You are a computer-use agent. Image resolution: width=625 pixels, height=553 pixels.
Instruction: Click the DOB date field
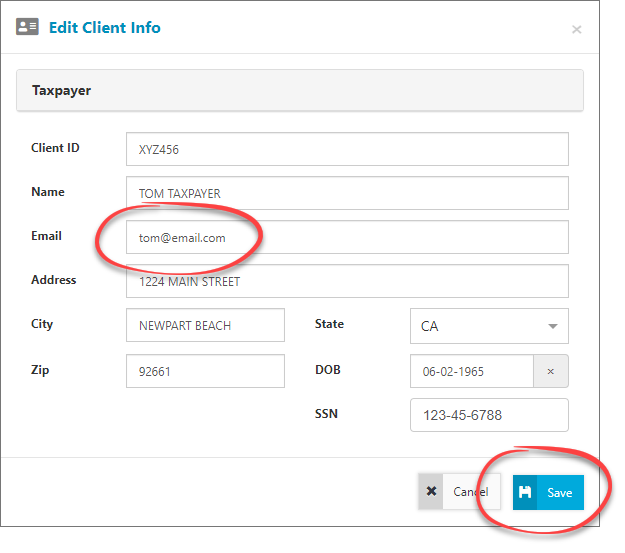472,371
